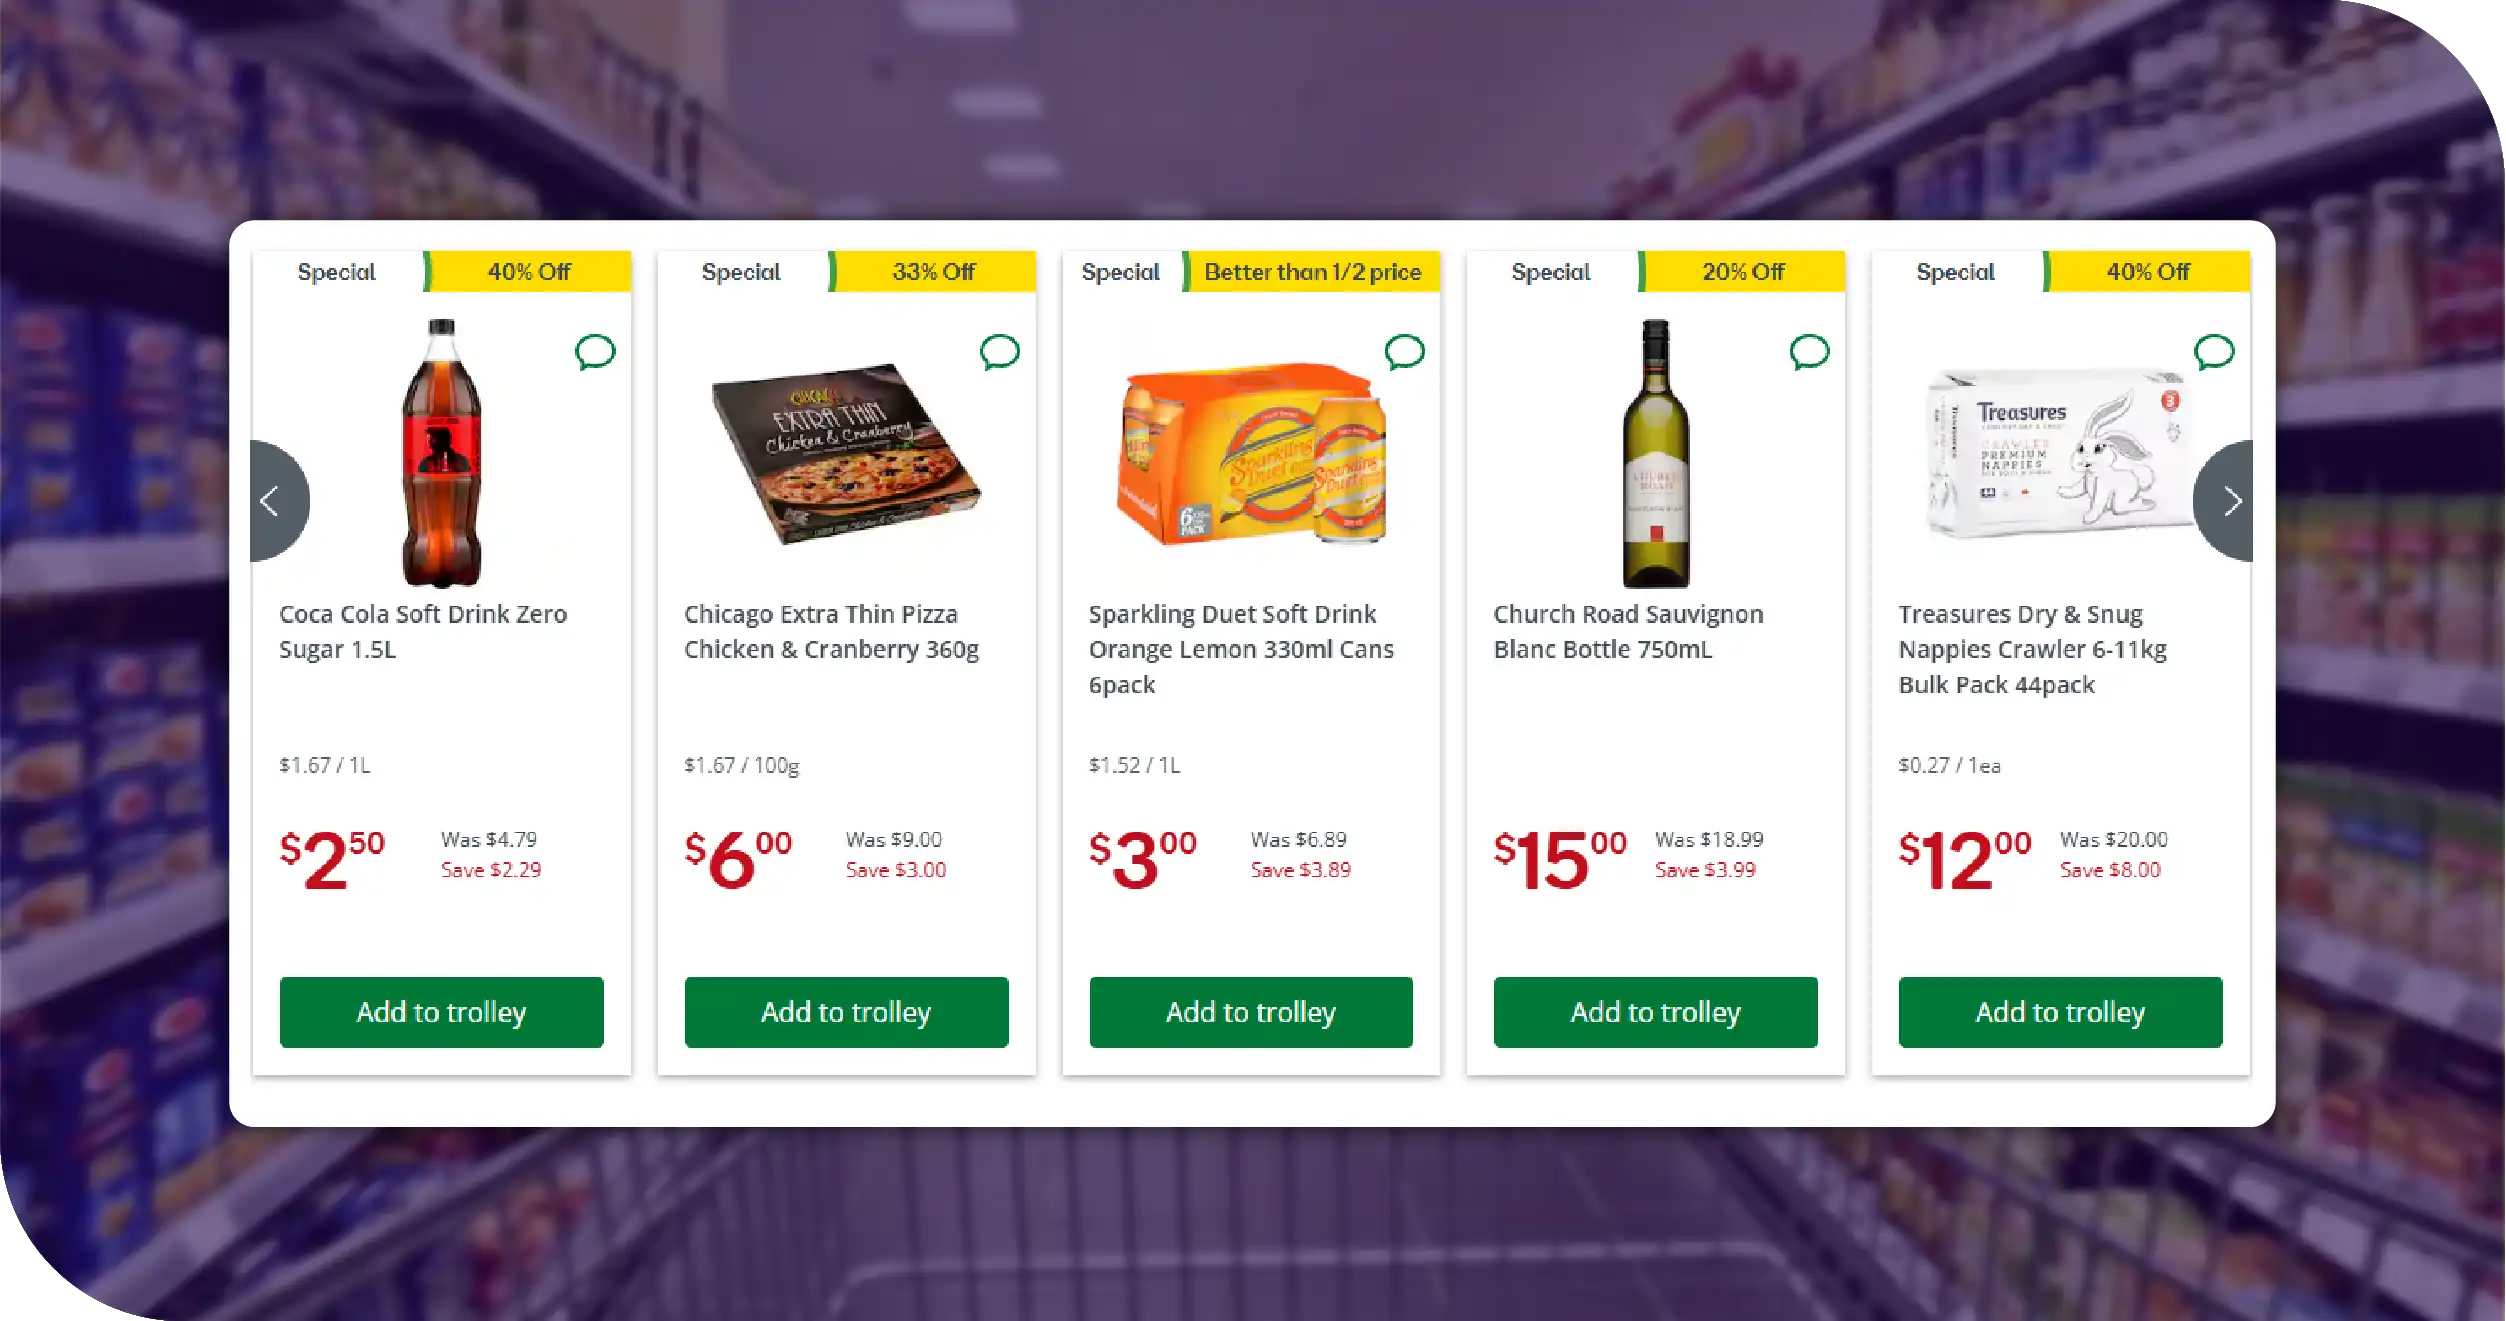Screen dimensions: 2506x1321
Task: Click the Better than 1/2 price banner
Action: click(1313, 271)
